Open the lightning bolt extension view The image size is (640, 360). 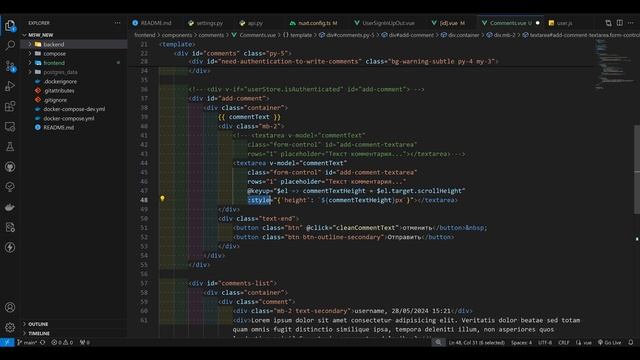point(10,247)
